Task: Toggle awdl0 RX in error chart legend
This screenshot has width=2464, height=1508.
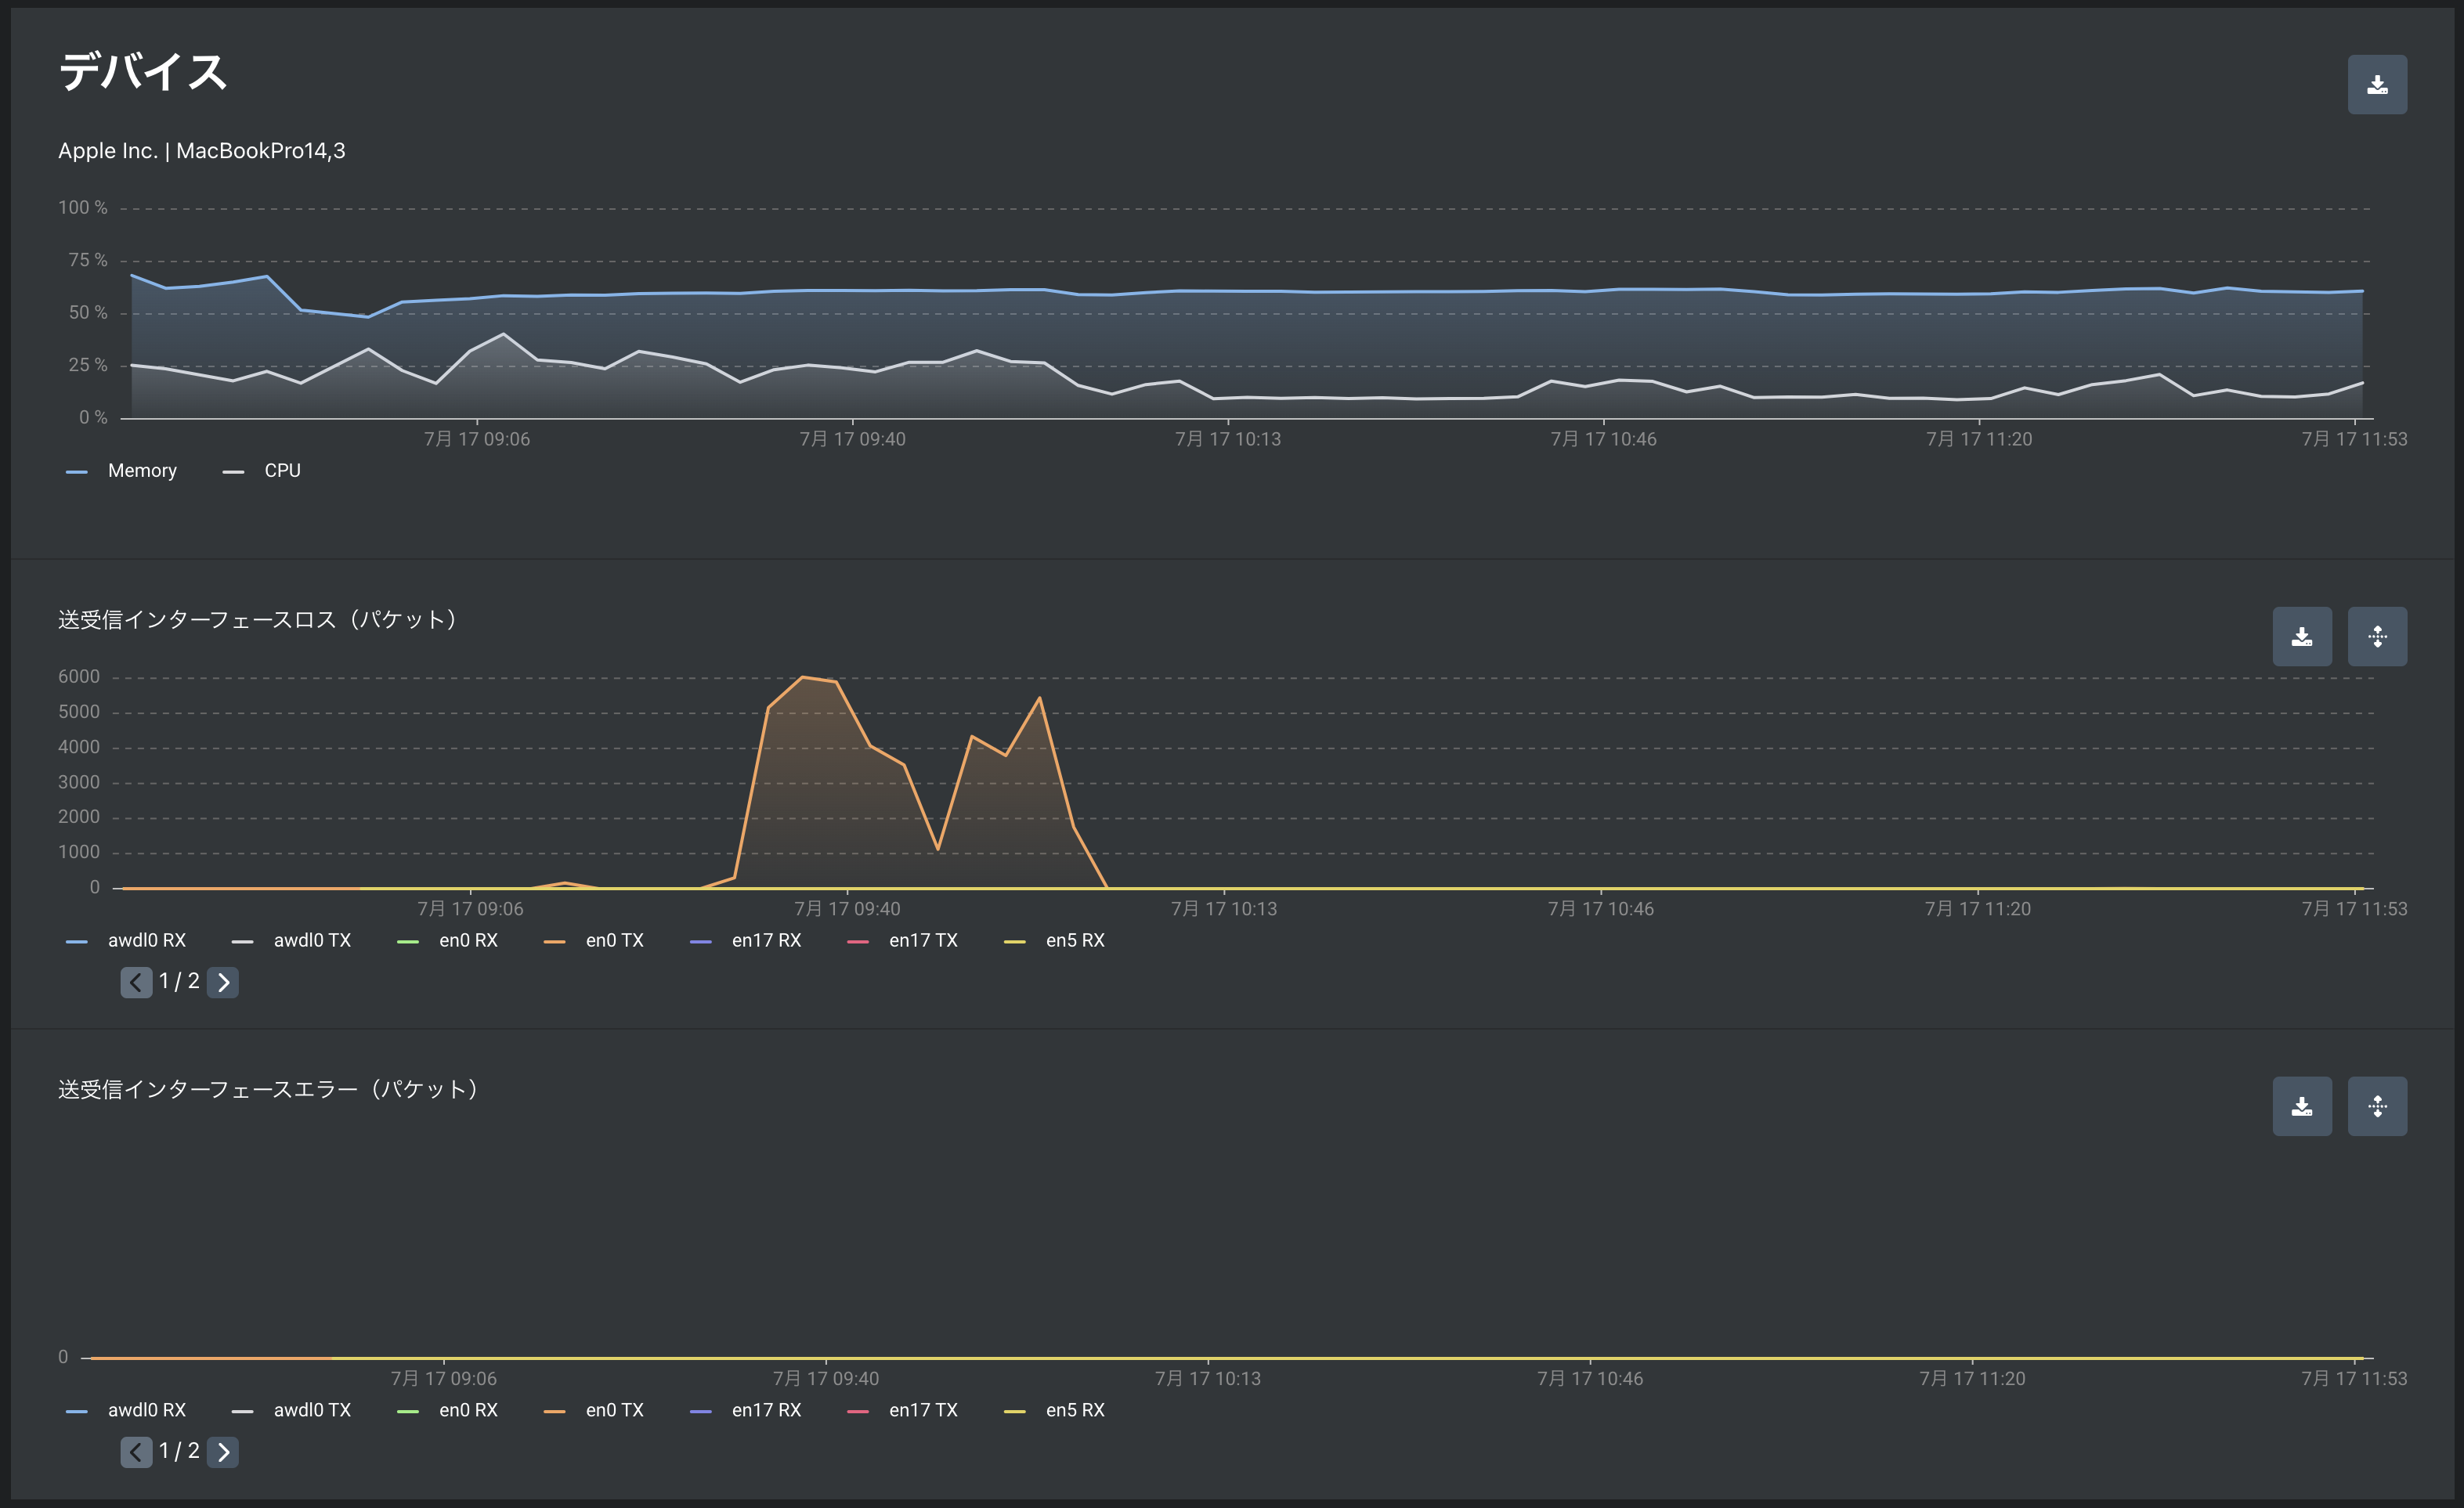Action: coord(126,1411)
